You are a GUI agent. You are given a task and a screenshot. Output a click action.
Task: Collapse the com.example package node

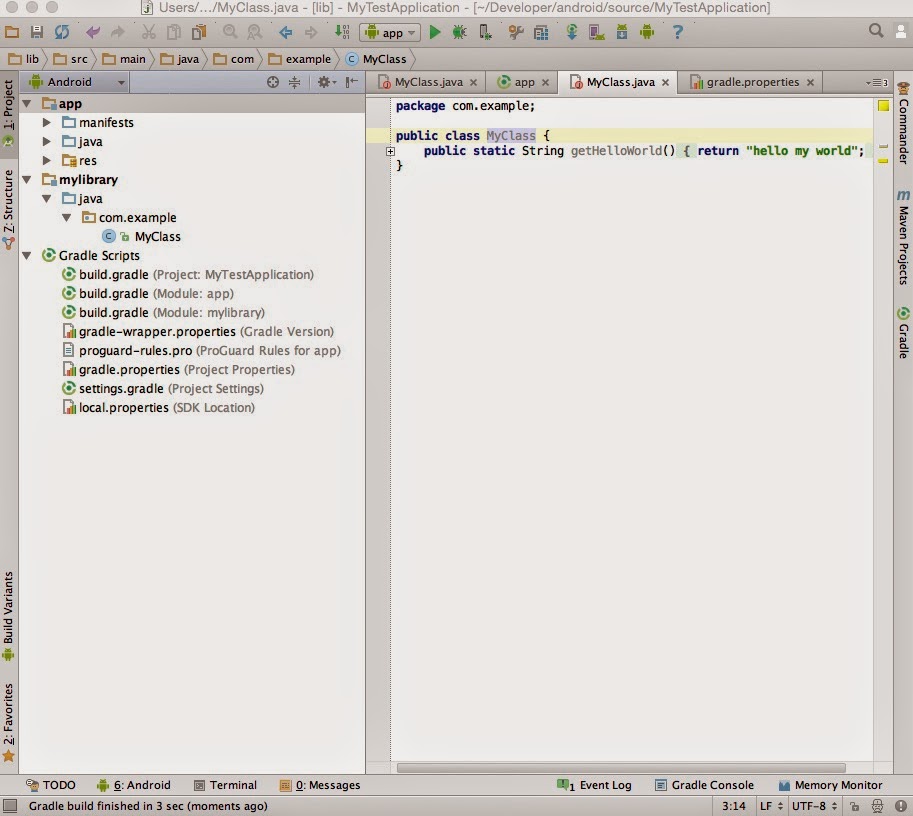point(67,217)
